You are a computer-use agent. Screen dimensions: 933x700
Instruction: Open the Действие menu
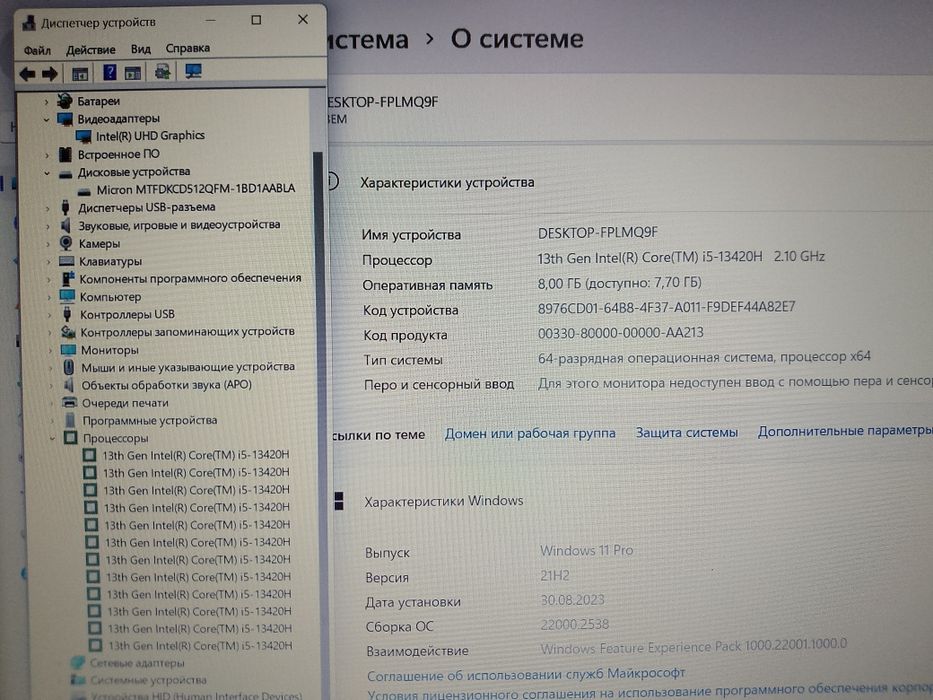pos(90,50)
